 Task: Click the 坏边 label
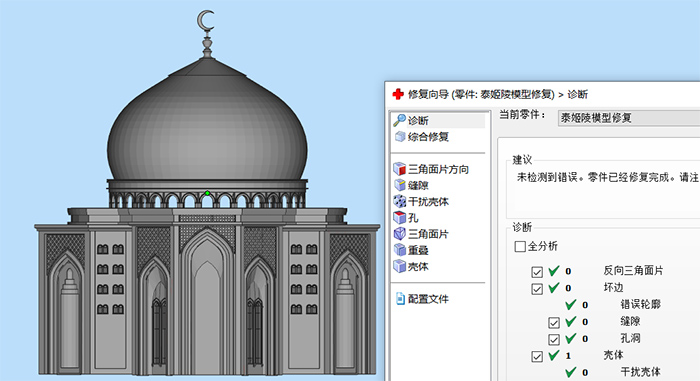[613, 287]
